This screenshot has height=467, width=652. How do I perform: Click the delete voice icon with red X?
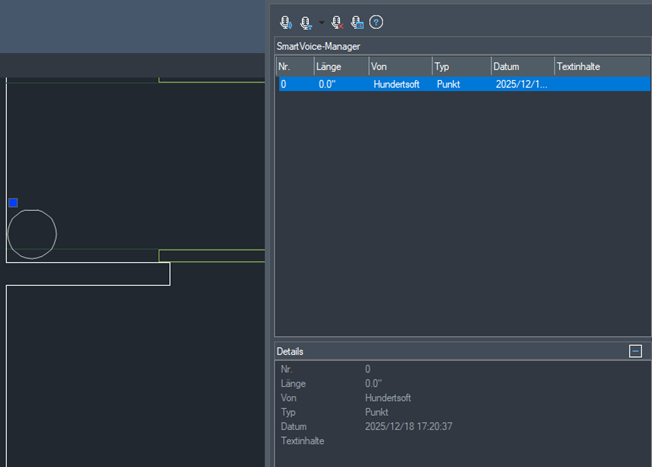click(337, 22)
